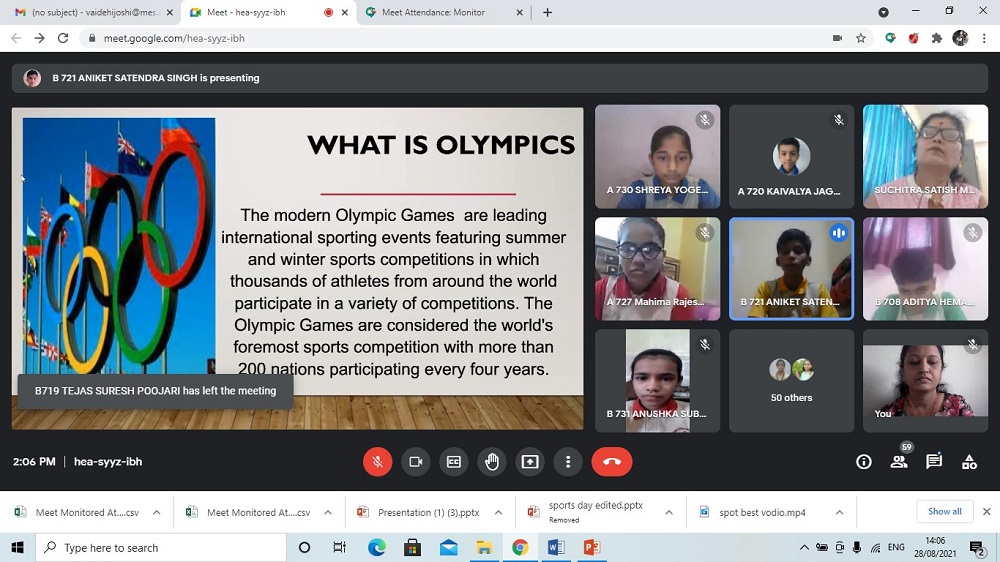The image size is (1000, 562).
Task: Click the 50 others participant tile
Action: 791,381
